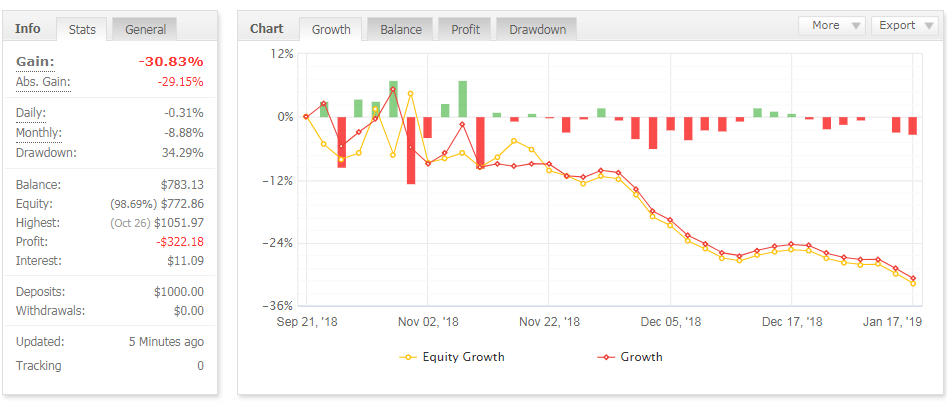Click the Drawdown stat label
Image resolution: width=947 pixels, height=404 pixels.
46,153
